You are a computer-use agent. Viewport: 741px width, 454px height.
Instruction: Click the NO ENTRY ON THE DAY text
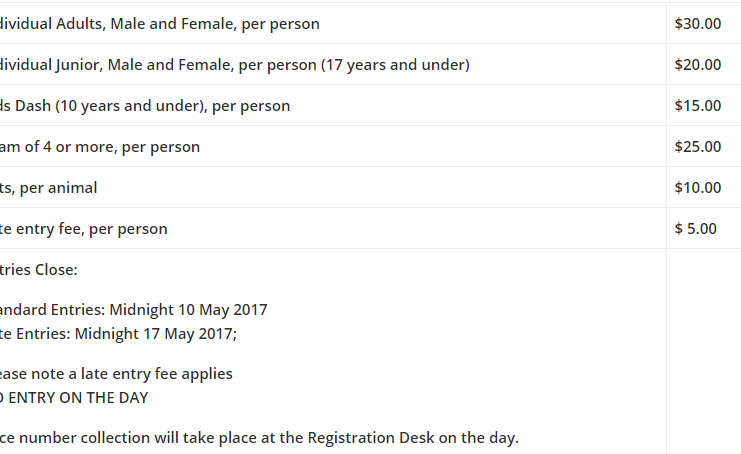74,398
